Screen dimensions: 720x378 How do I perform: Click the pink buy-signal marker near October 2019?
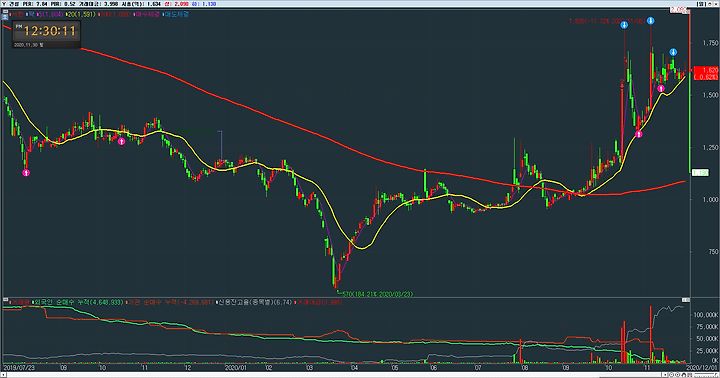[x=122, y=141]
